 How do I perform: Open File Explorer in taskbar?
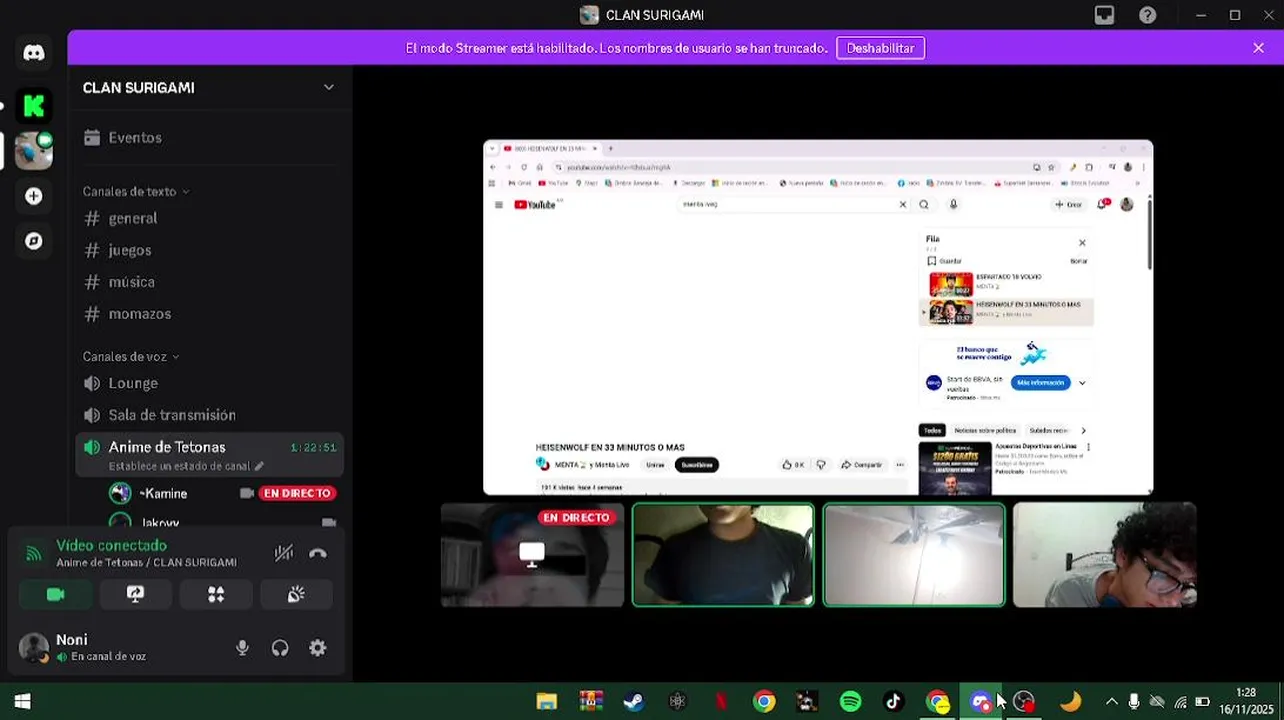546,702
